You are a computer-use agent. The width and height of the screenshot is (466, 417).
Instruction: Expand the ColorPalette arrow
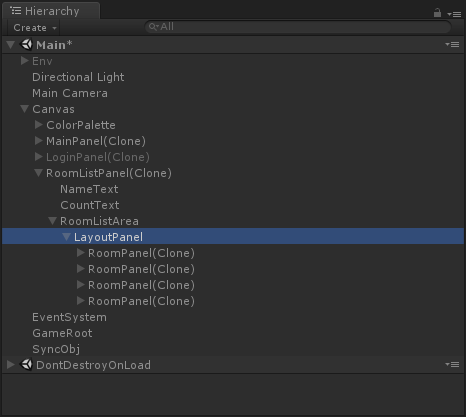pyautogui.click(x=39, y=125)
